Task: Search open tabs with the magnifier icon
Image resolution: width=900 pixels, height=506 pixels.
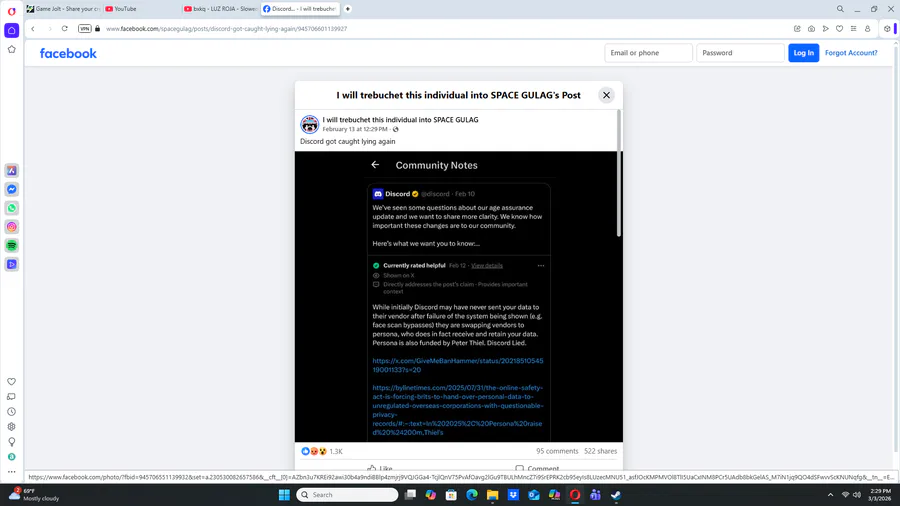Action: pos(840,9)
